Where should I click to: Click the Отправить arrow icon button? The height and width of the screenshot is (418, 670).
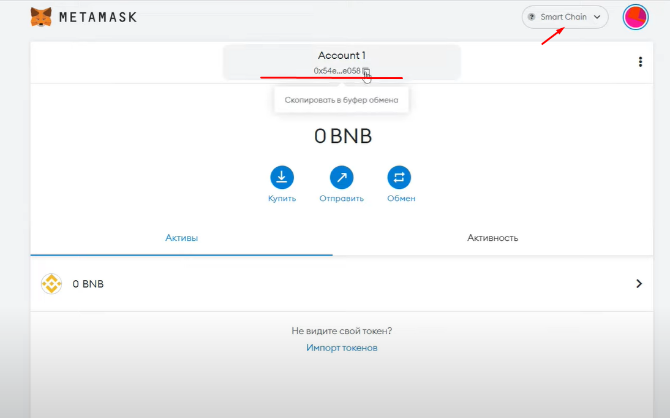[x=341, y=177]
